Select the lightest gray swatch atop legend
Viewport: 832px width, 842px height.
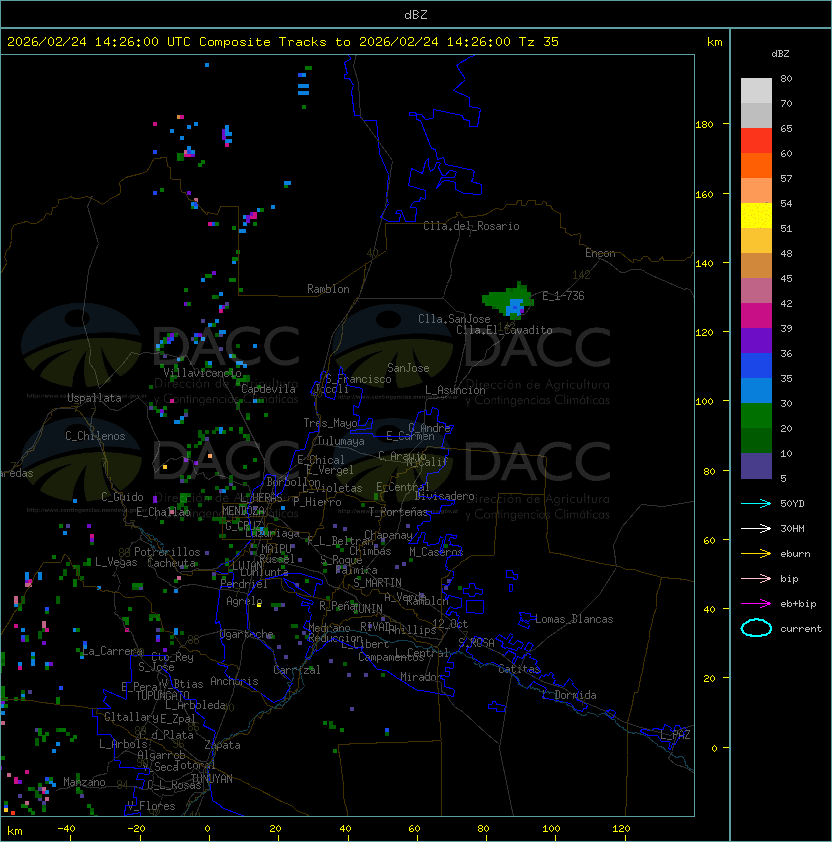click(x=756, y=90)
